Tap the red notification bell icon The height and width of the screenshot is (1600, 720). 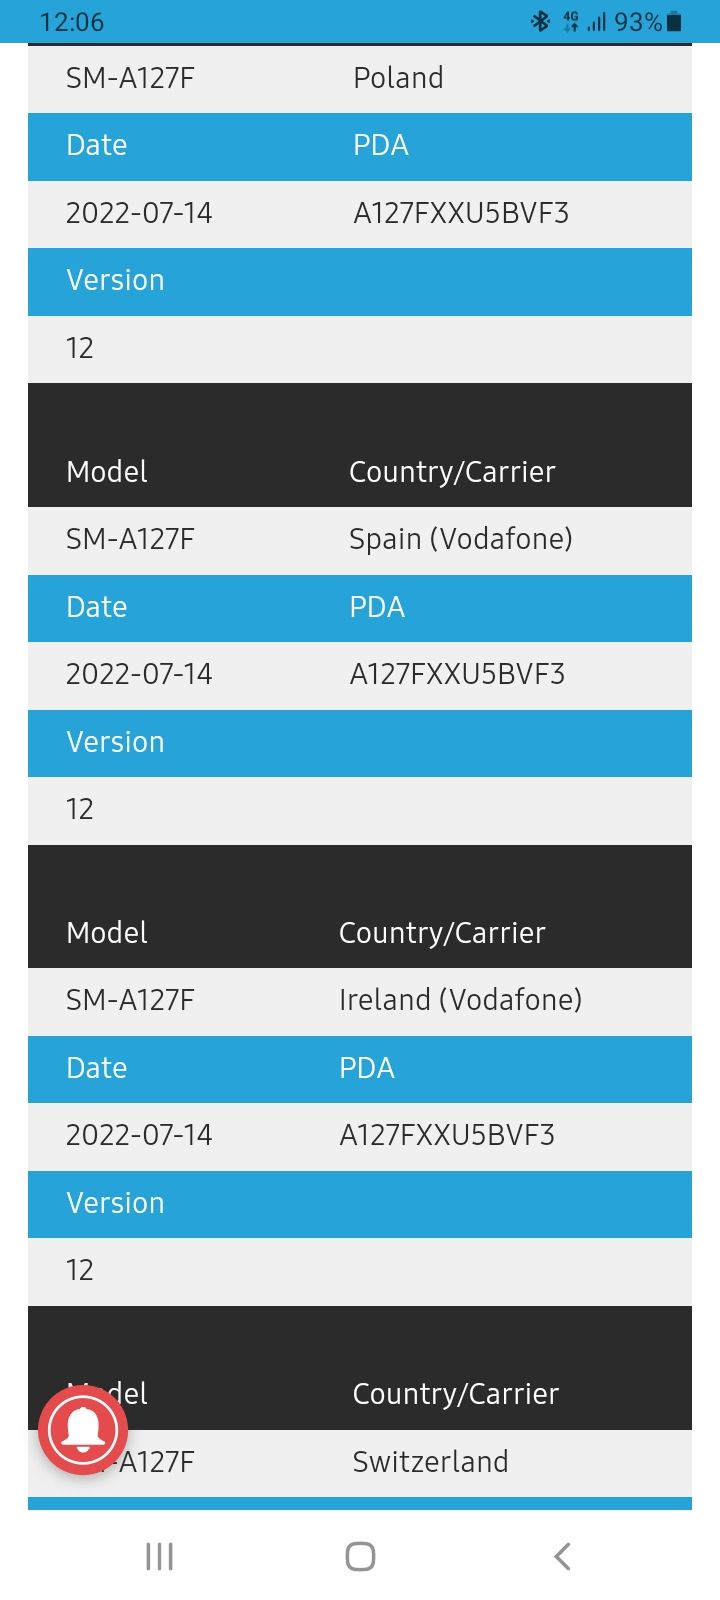[83, 1430]
